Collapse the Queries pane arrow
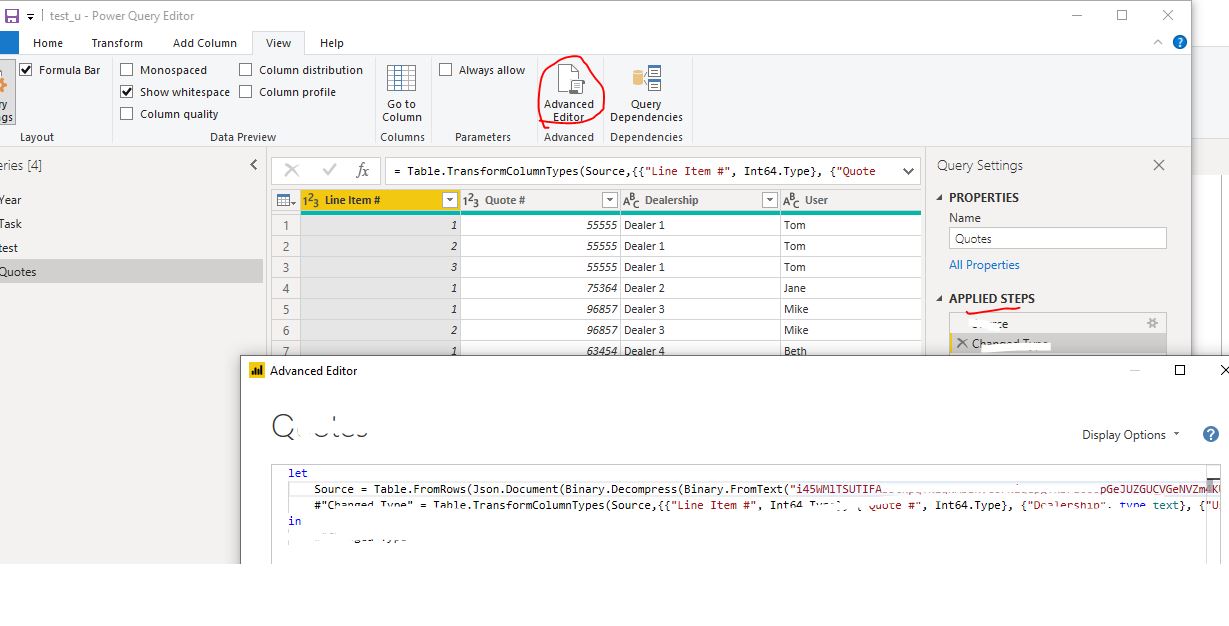Screen dimensions: 1229x626 tap(254, 165)
